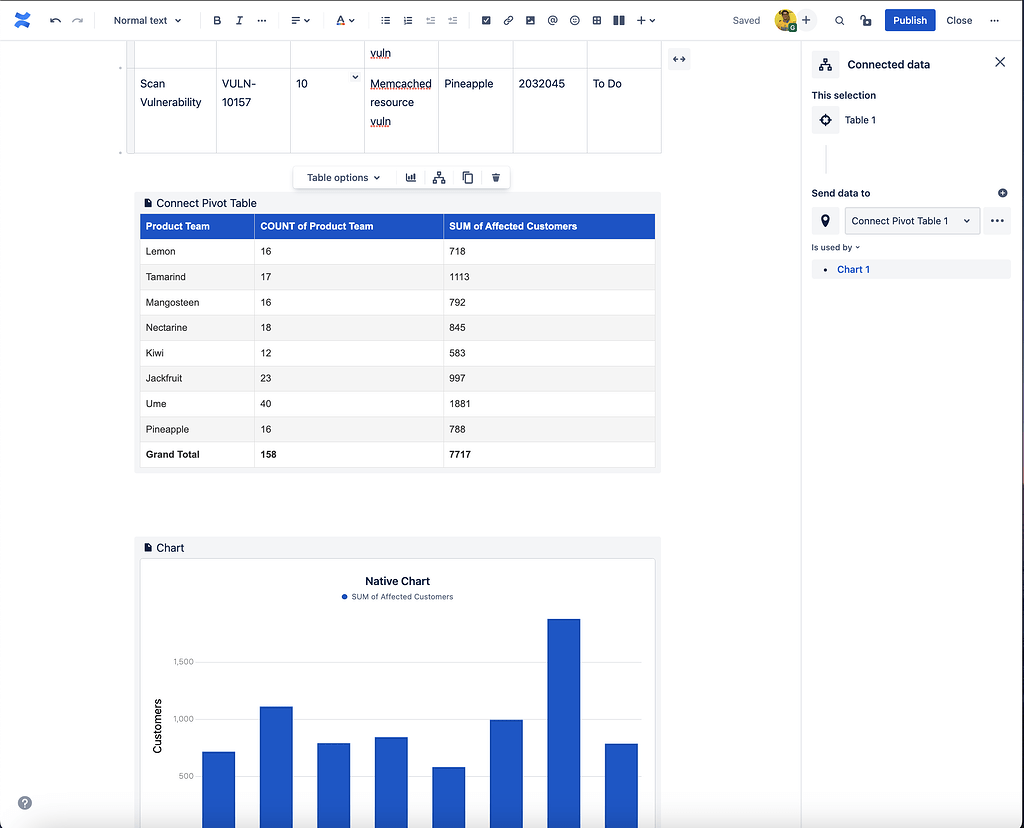Viewport: 1024px width, 828px height.
Task: Open the insert link icon
Action: point(508,20)
